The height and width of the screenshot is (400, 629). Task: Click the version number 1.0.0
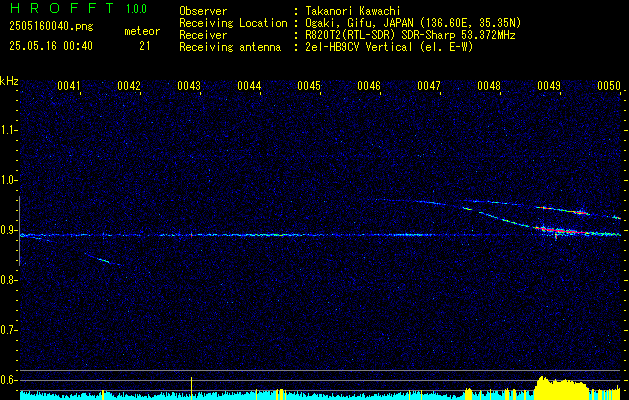136,9
